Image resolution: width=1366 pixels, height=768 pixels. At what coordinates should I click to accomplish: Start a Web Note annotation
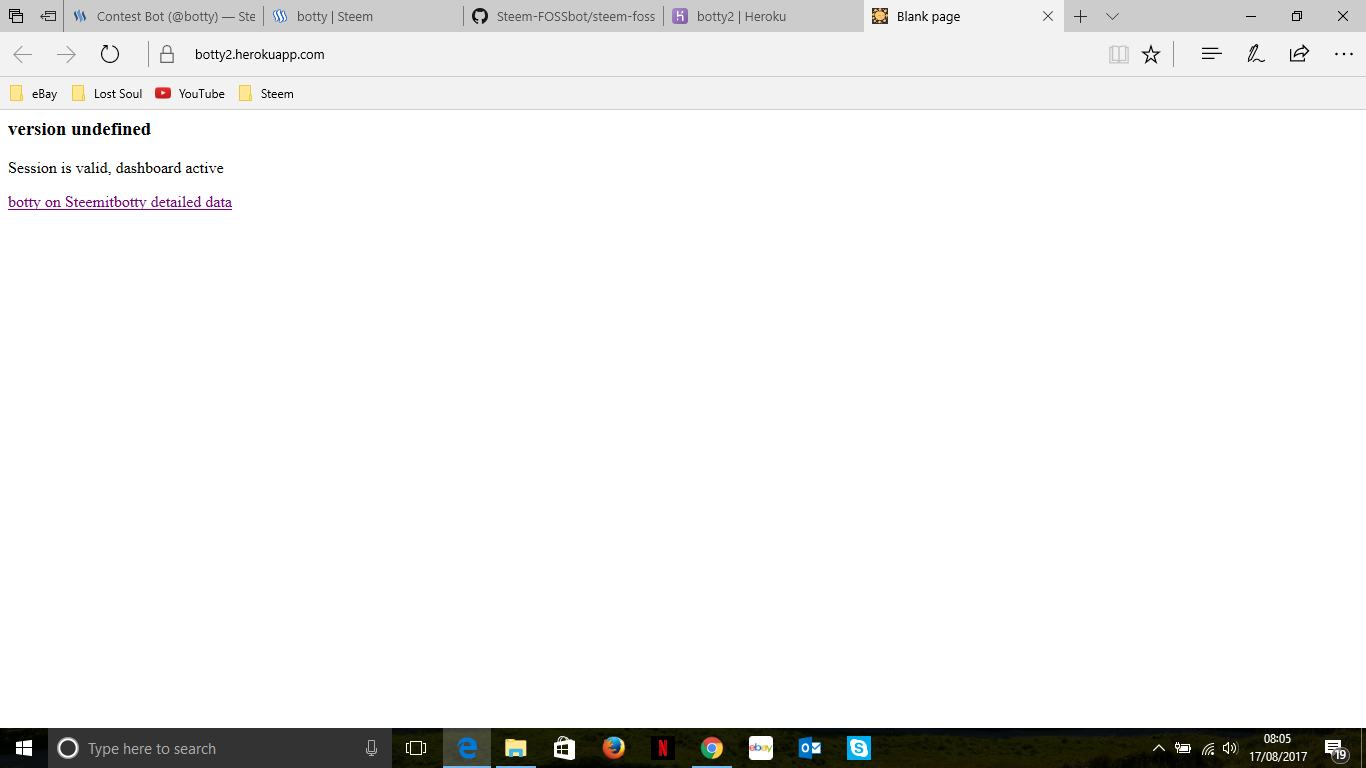click(1255, 54)
